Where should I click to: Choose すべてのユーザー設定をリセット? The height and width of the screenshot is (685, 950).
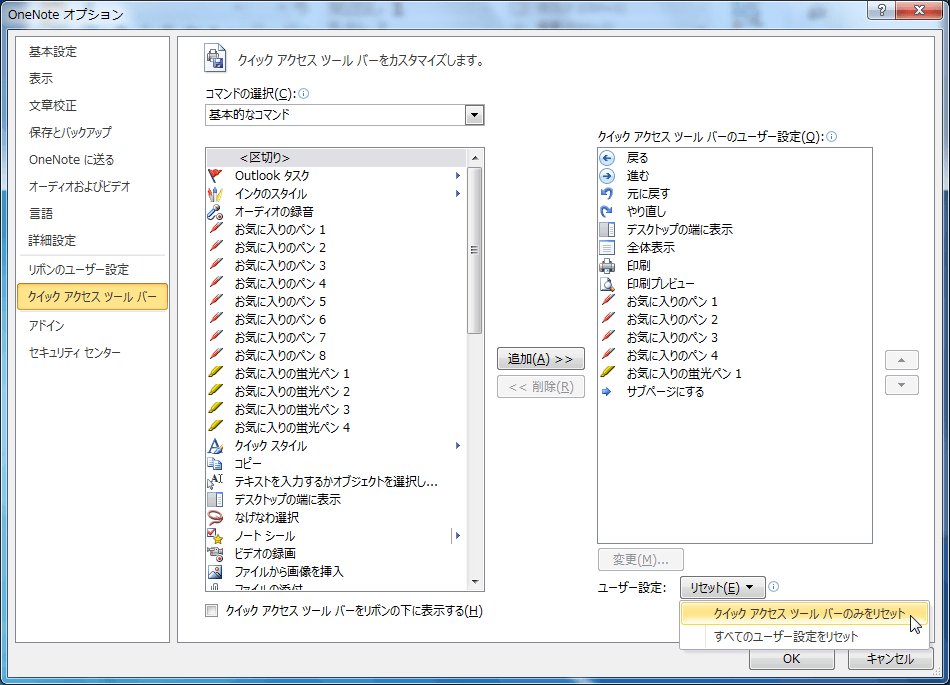pyautogui.click(x=805, y=637)
